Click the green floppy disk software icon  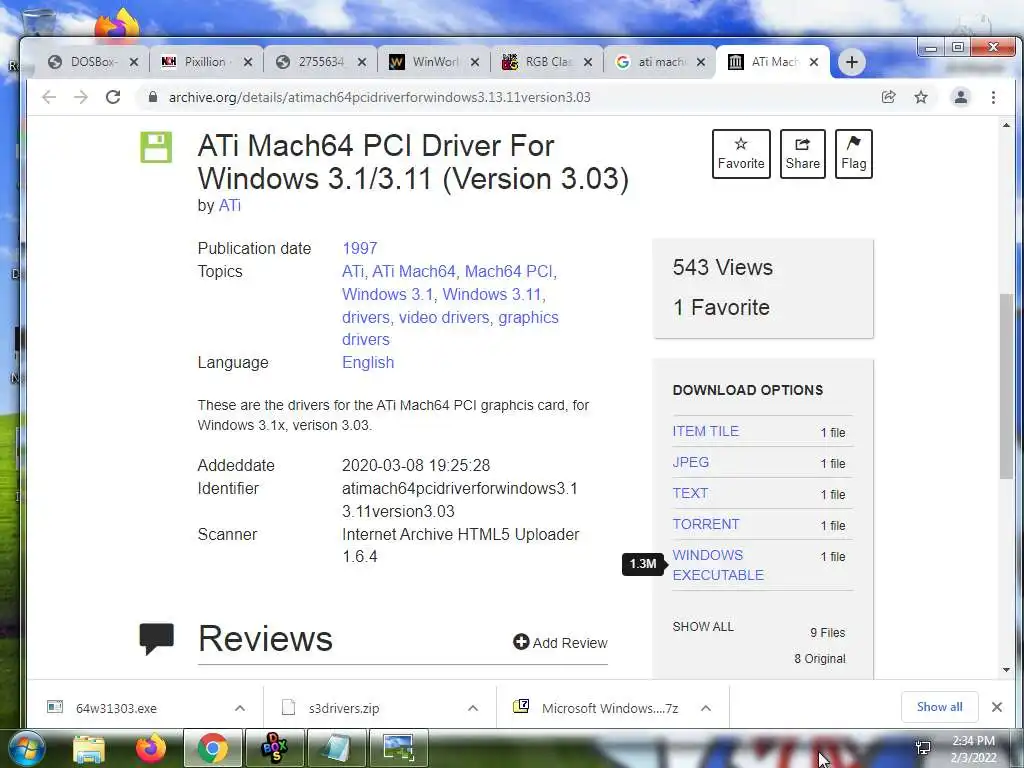click(x=156, y=147)
